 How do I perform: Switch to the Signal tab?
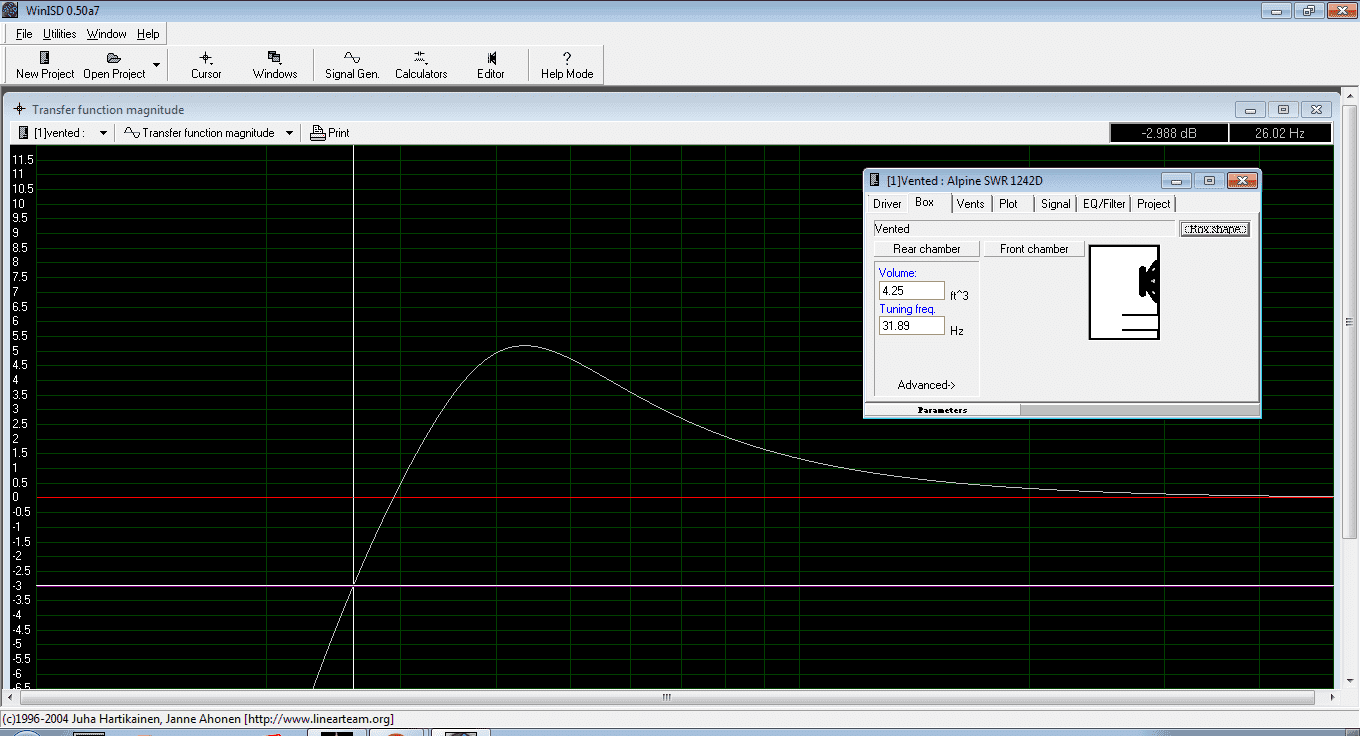click(x=1055, y=204)
